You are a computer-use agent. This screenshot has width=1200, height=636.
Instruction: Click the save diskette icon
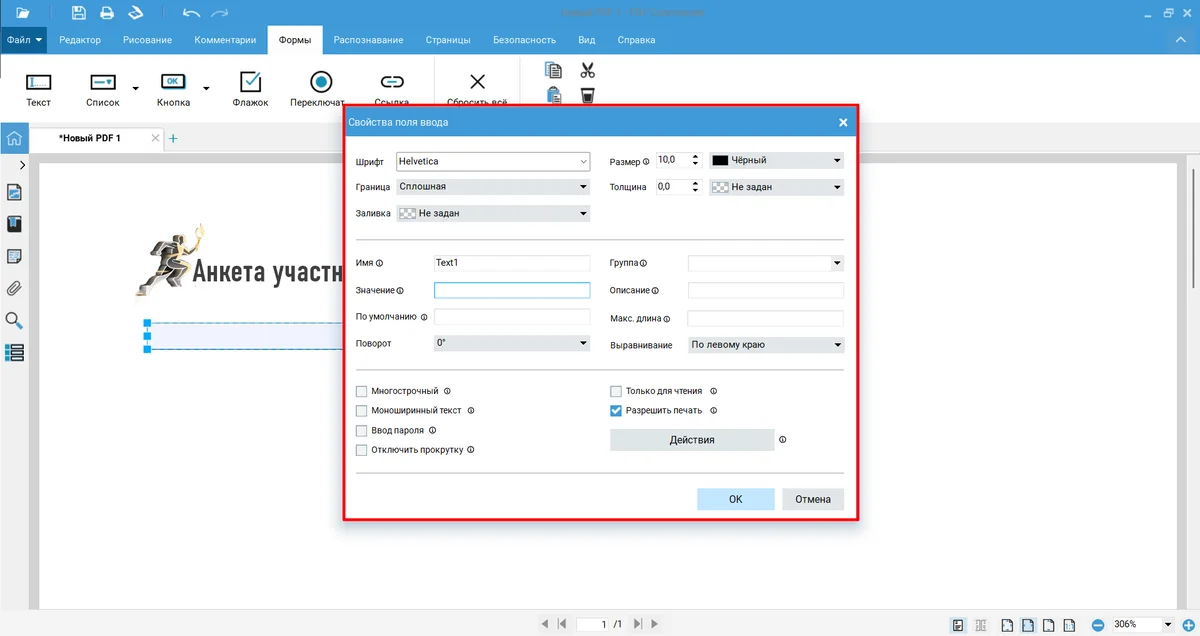(79, 13)
